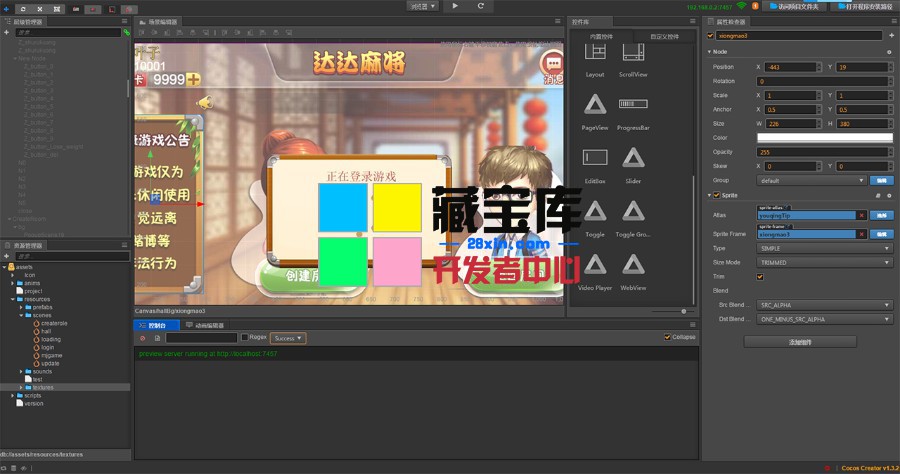Click the Toggle Group control icon
The image size is (900, 474).
[x=633, y=211]
